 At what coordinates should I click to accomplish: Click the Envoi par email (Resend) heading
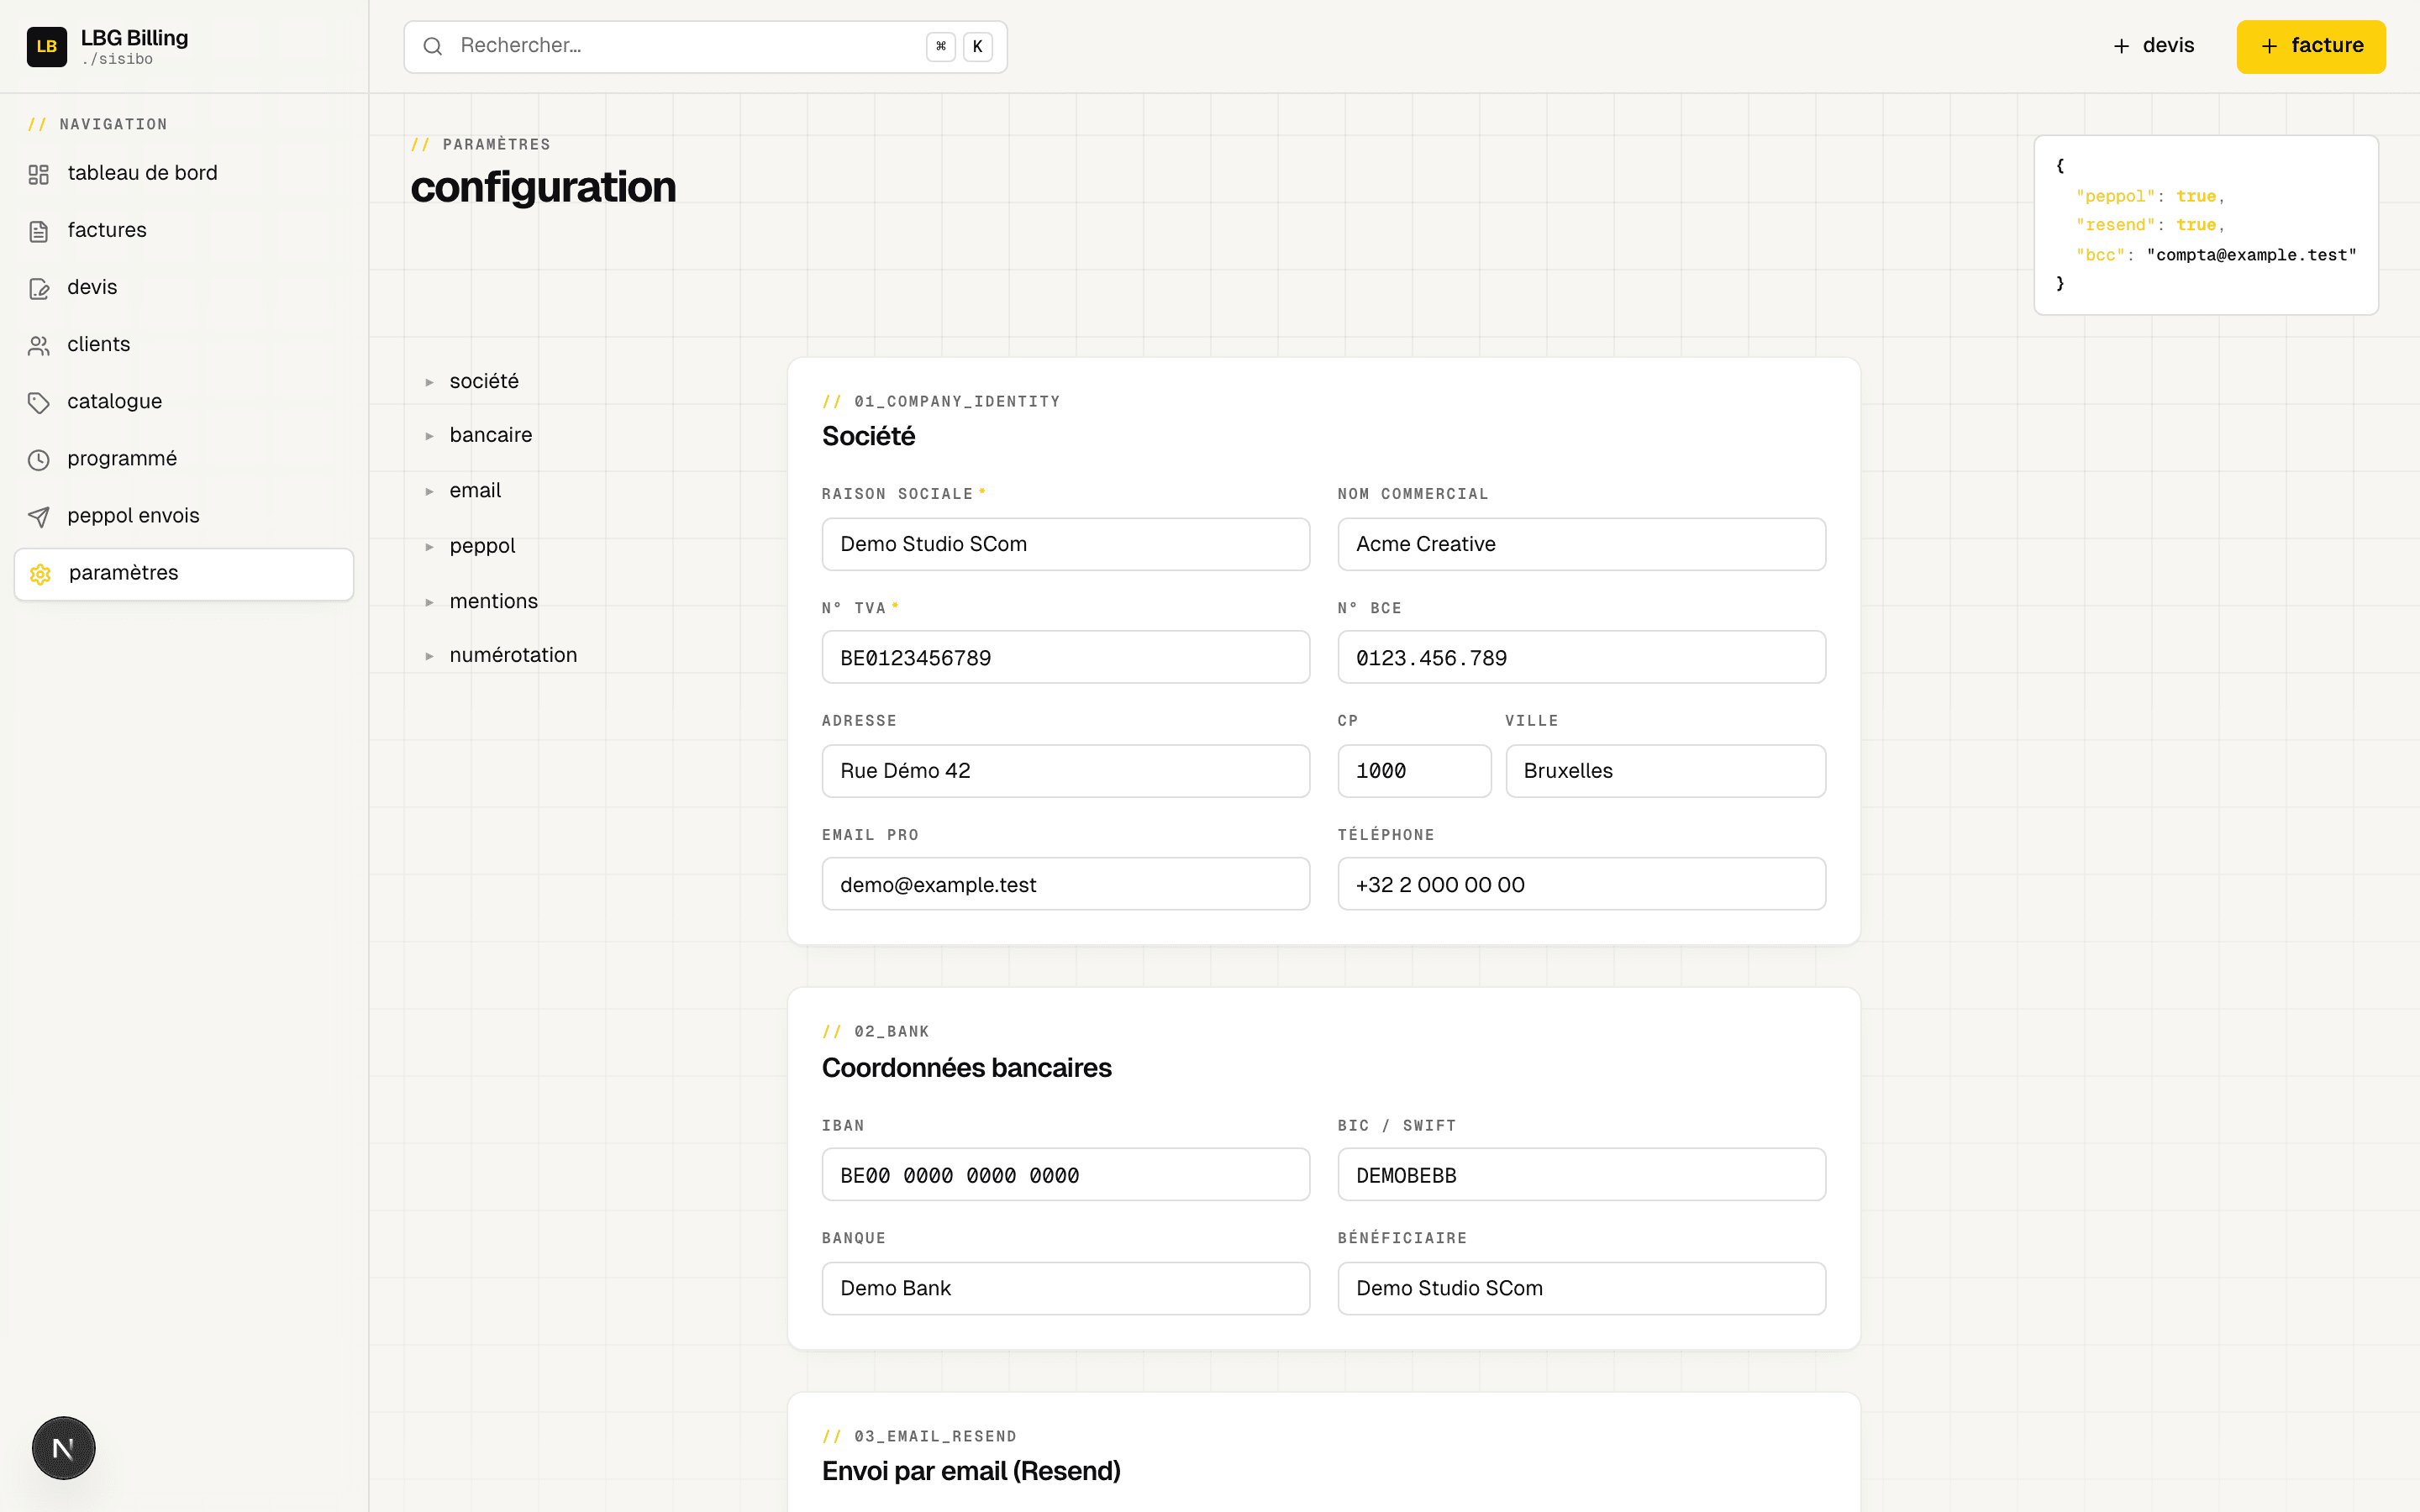tap(971, 1471)
